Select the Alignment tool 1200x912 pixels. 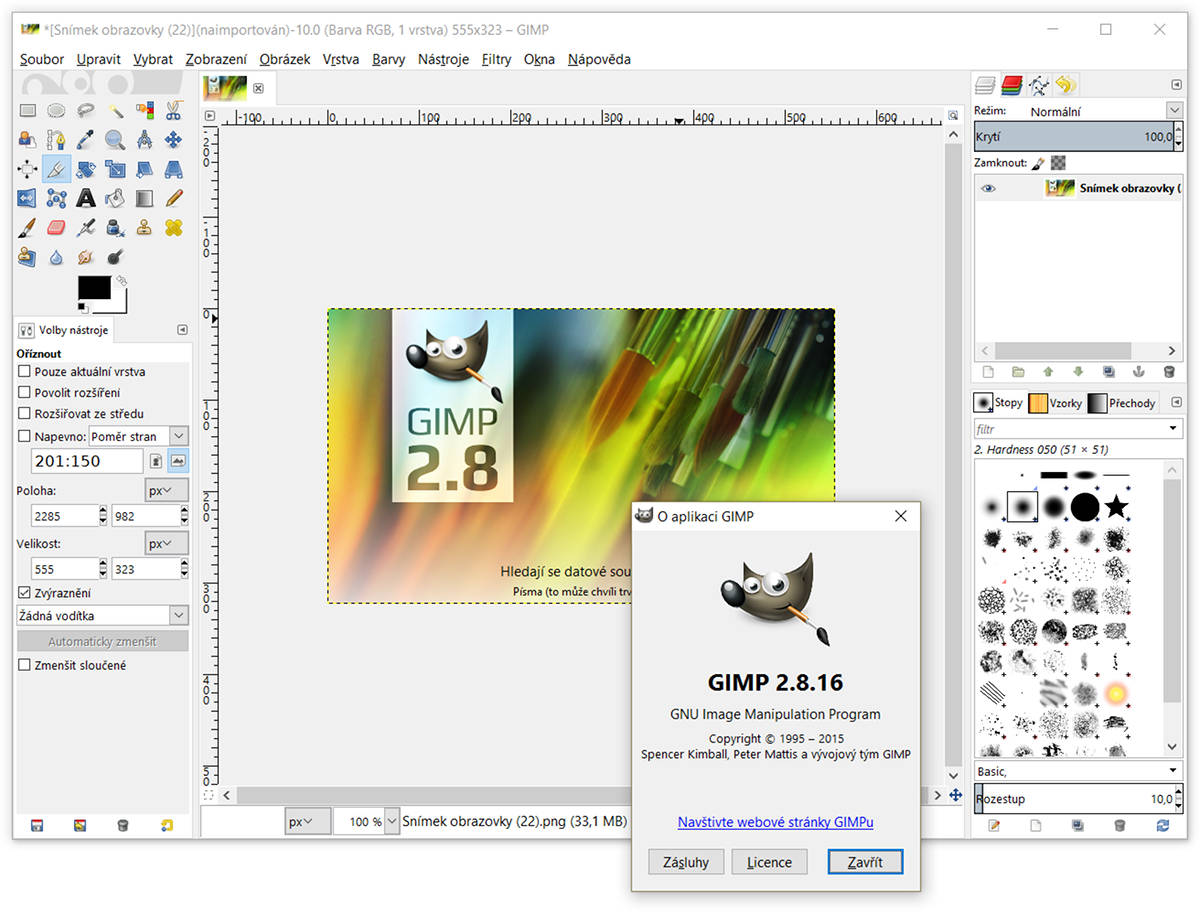click(x=27, y=169)
